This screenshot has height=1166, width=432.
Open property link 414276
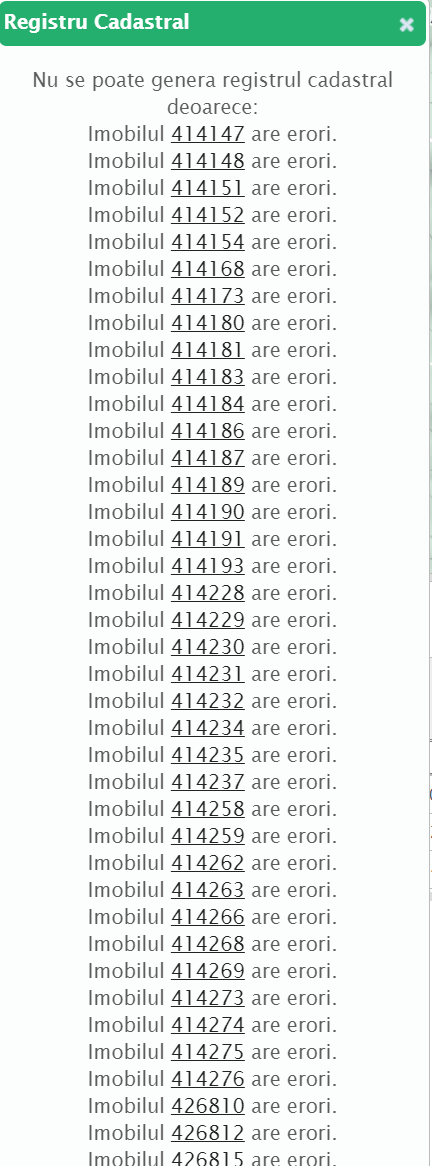207,1078
